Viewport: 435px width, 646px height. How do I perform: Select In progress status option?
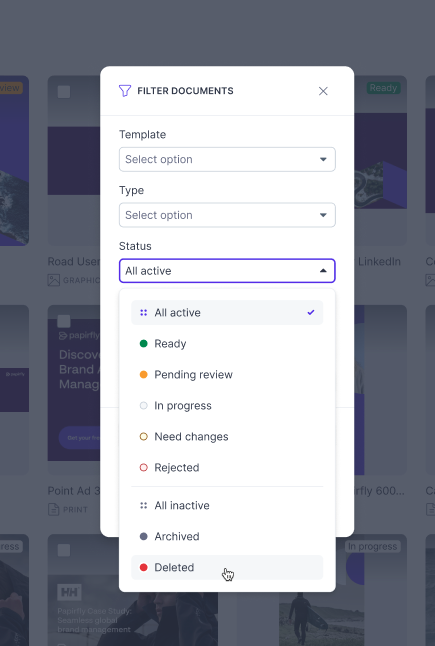(227, 406)
